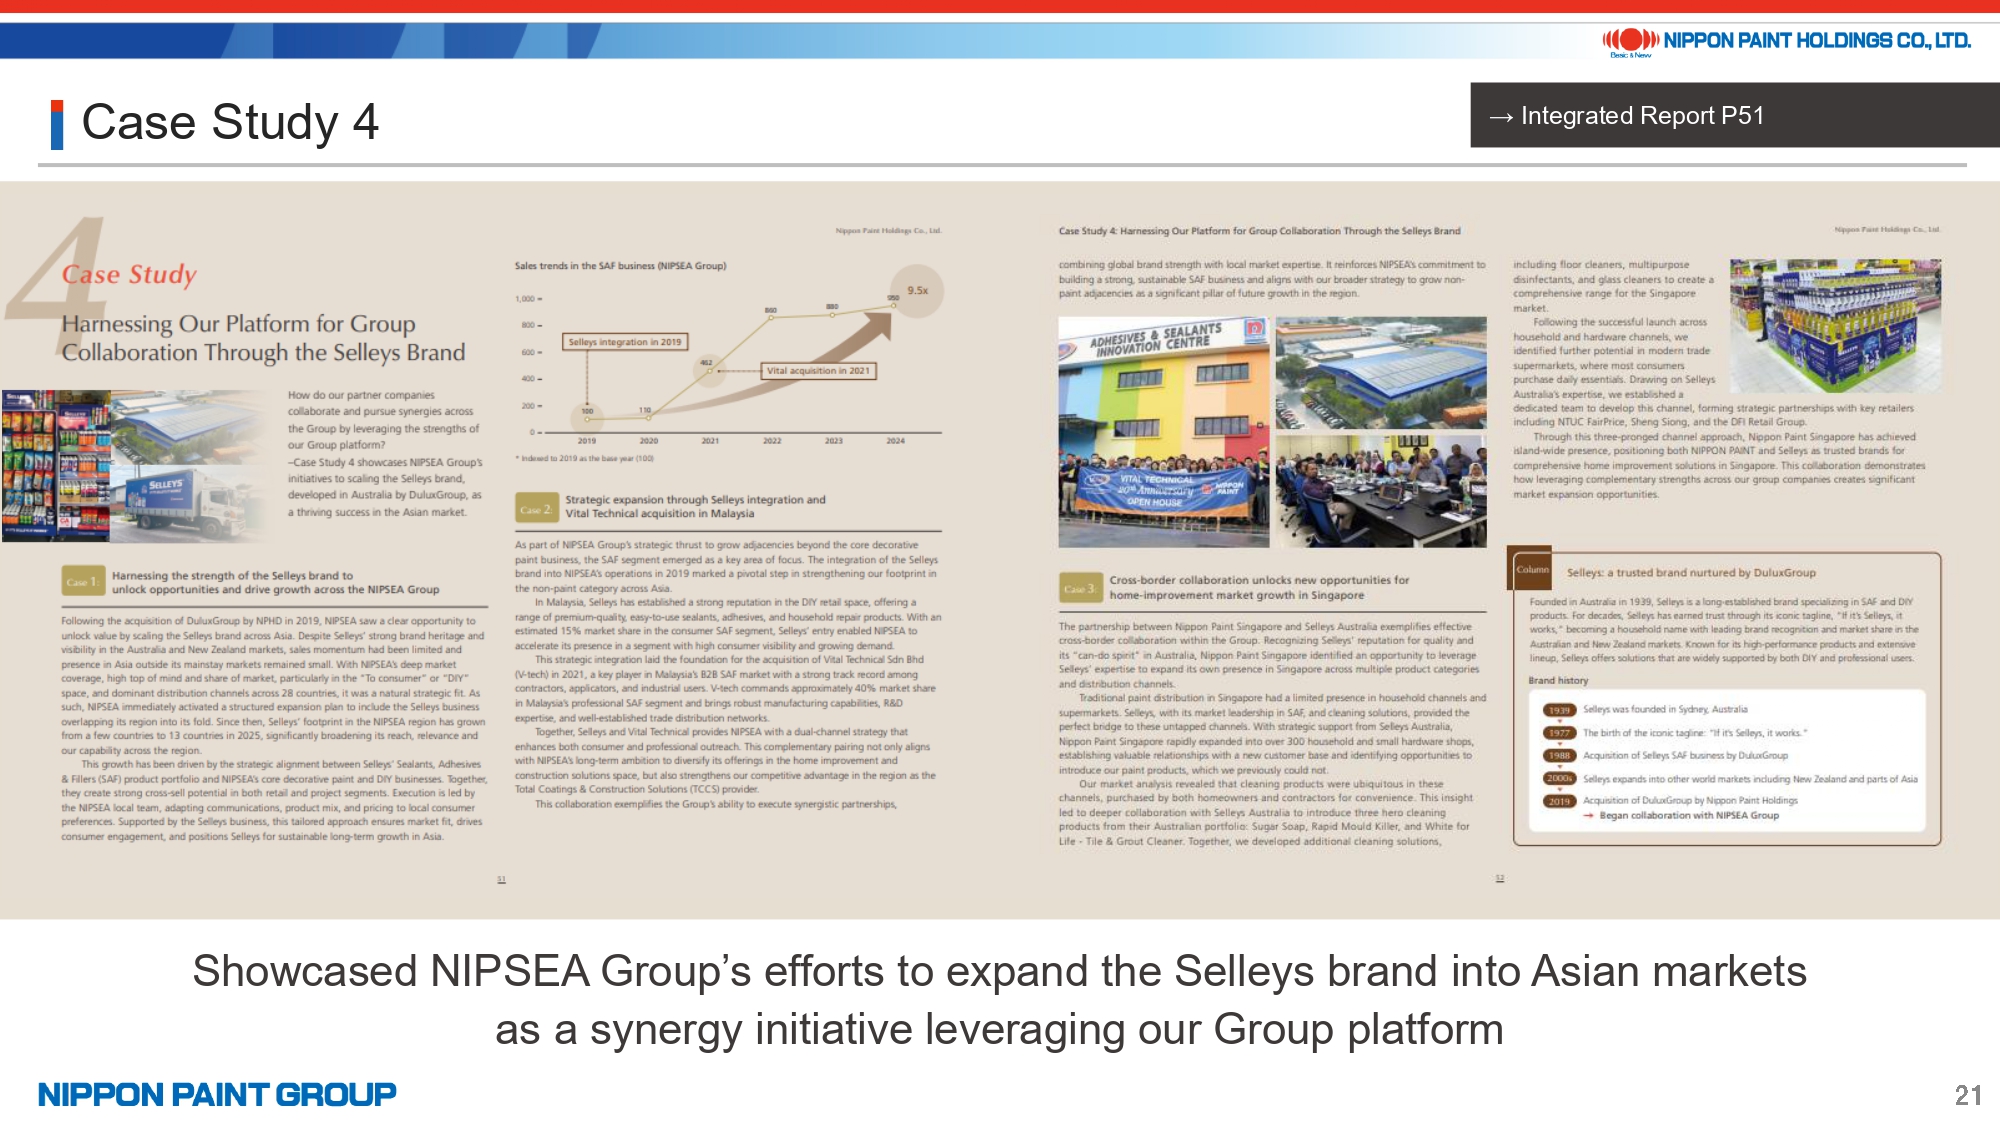Screen dimensions: 2000x1125
Task: Click the Column badge on Selleys sidebar
Action: click(1531, 568)
